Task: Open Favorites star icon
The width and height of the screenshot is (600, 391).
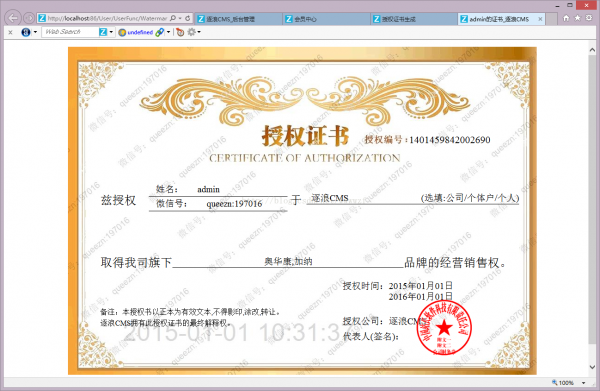Action: pyautogui.click(x=577, y=18)
